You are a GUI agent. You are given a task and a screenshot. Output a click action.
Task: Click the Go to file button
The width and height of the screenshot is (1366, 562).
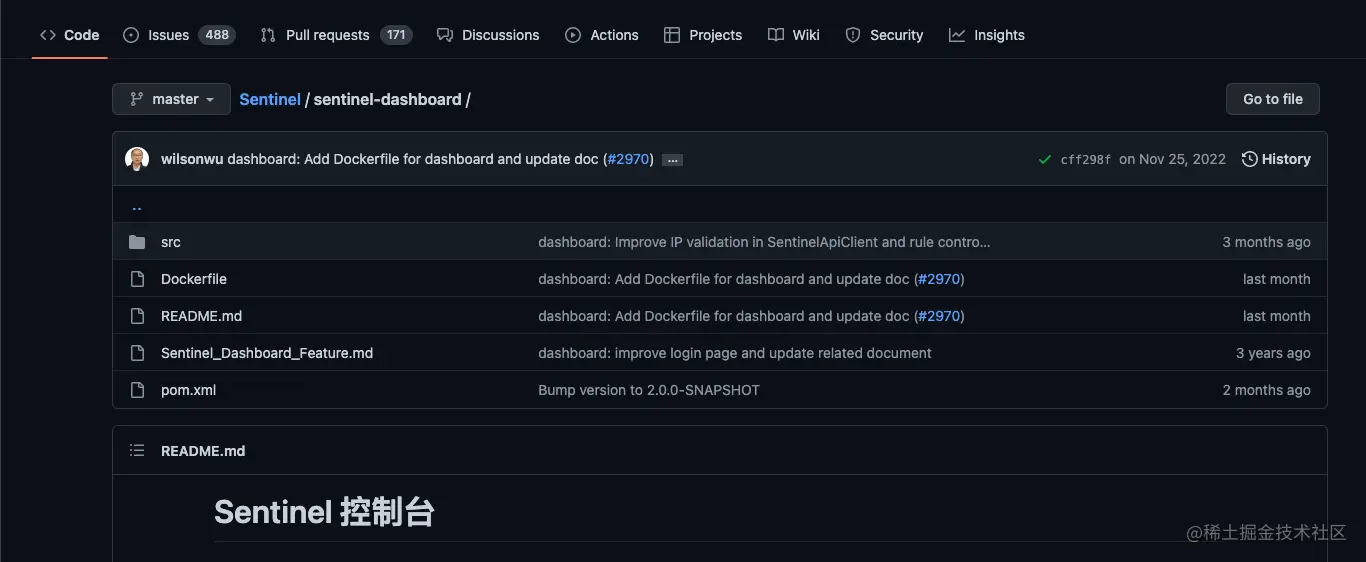1273,99
